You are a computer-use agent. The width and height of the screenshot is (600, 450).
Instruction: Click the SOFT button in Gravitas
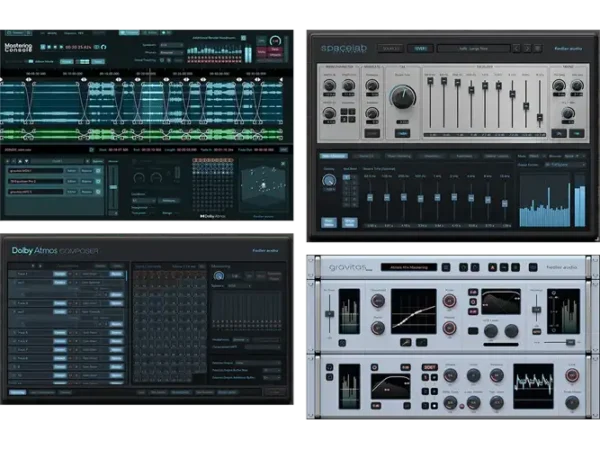point(429,367)
